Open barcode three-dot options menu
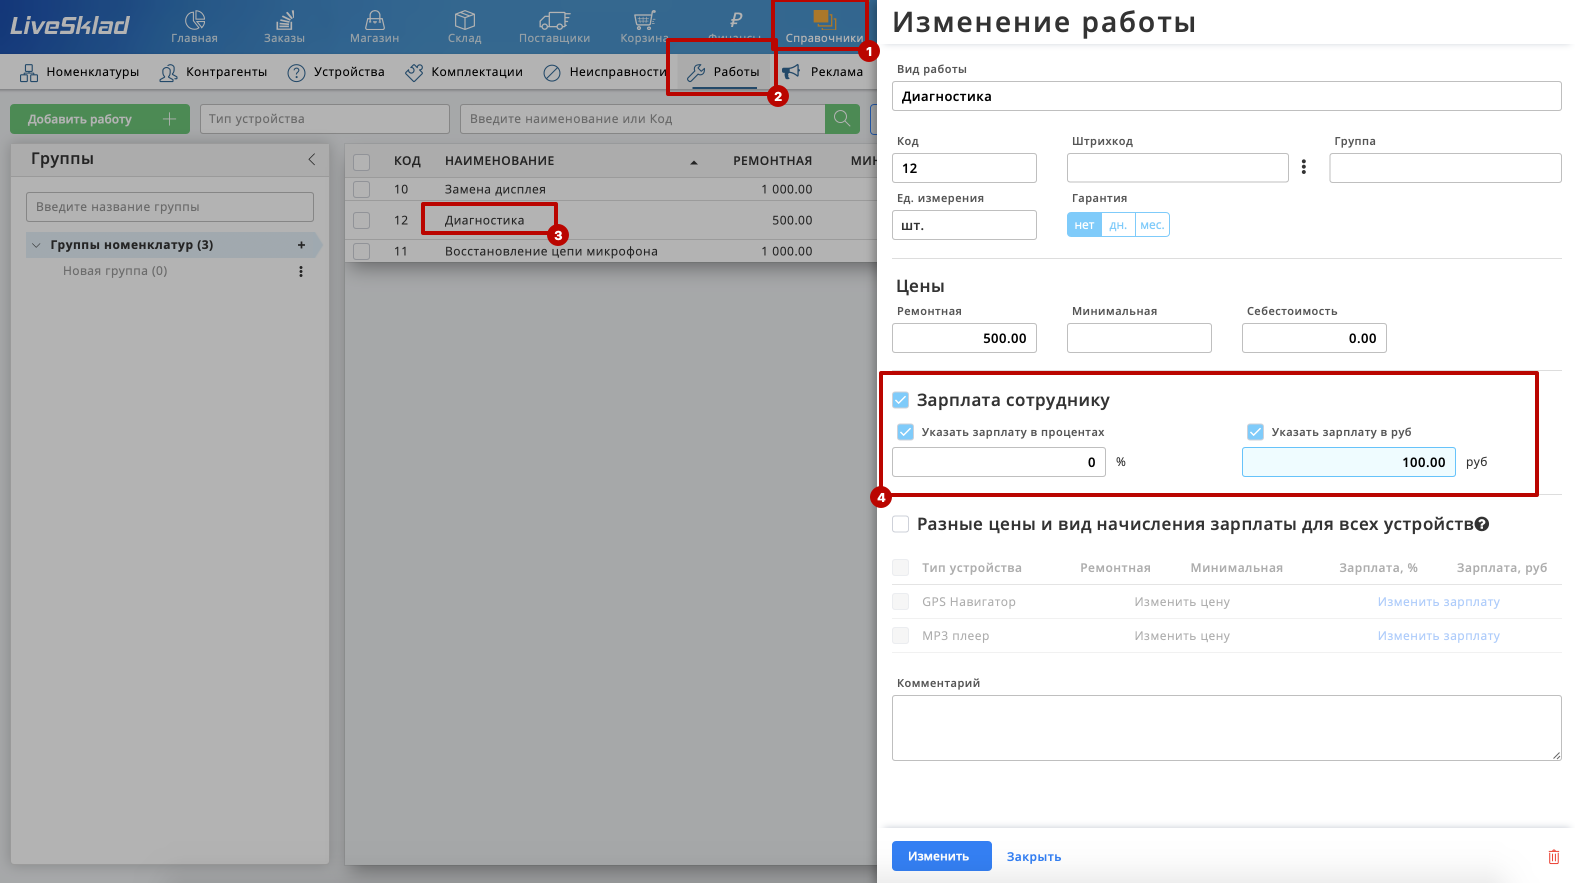 coord(1303,167)
